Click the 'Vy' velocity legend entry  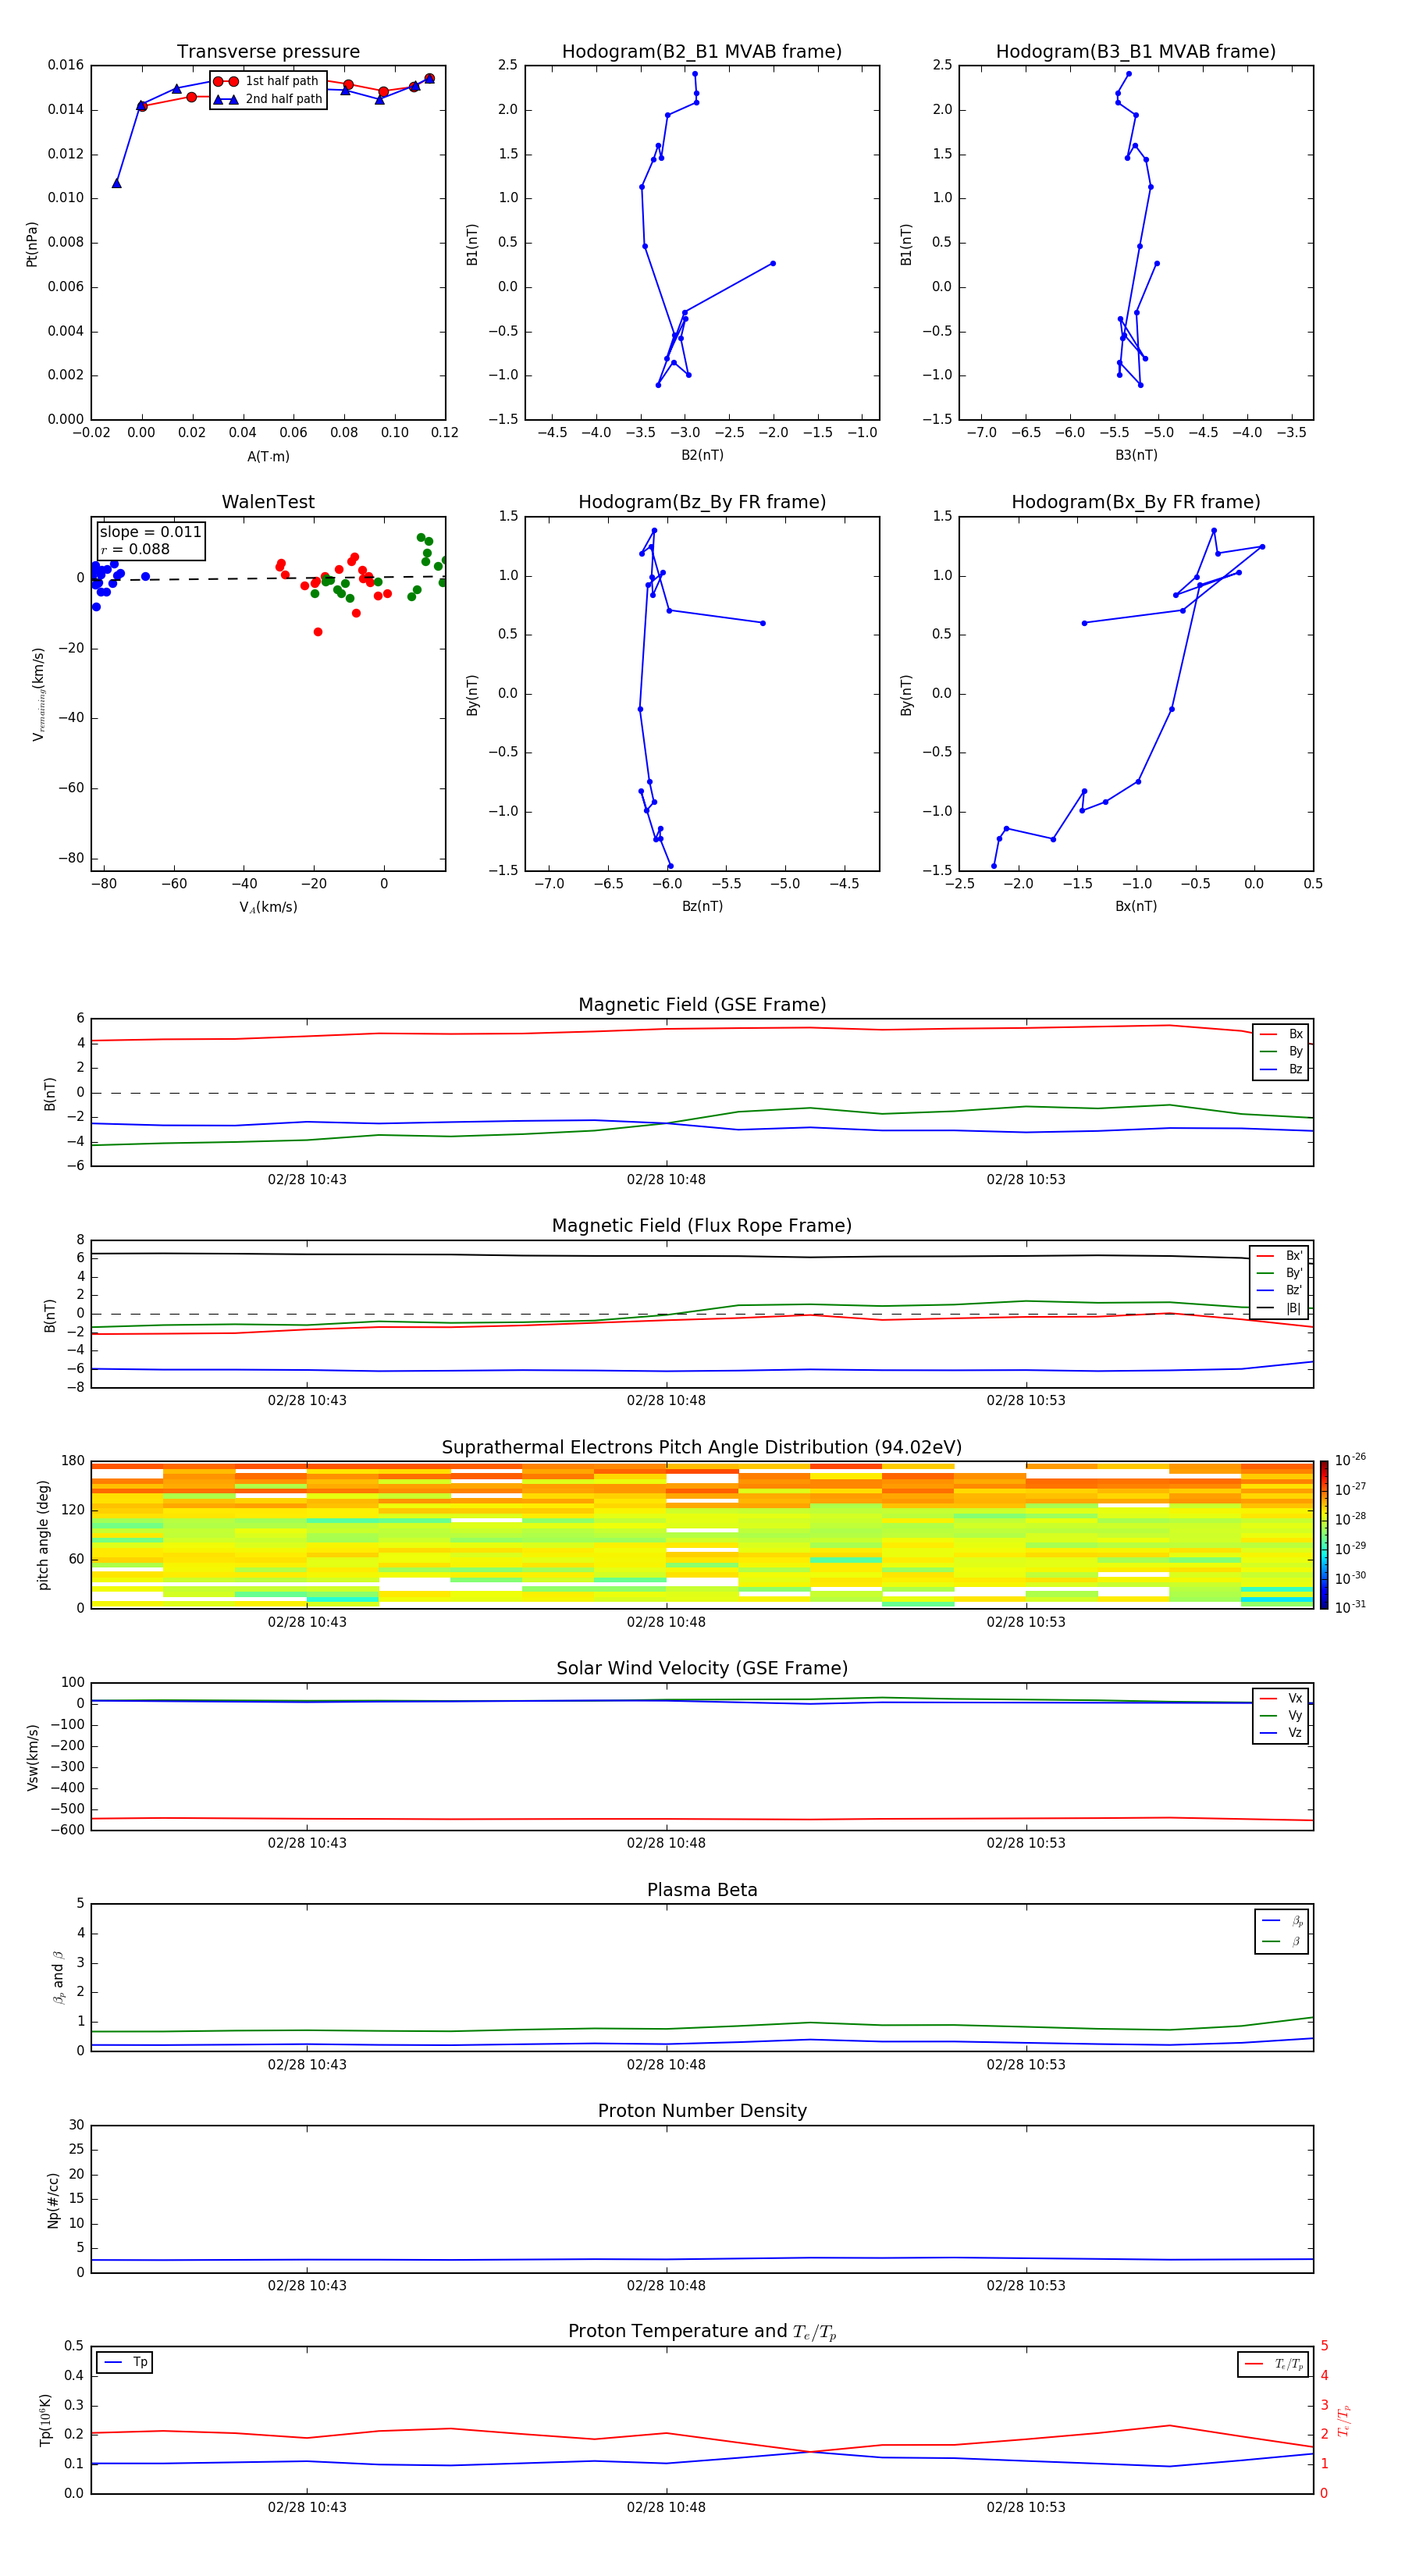tap(1281, 1715)
